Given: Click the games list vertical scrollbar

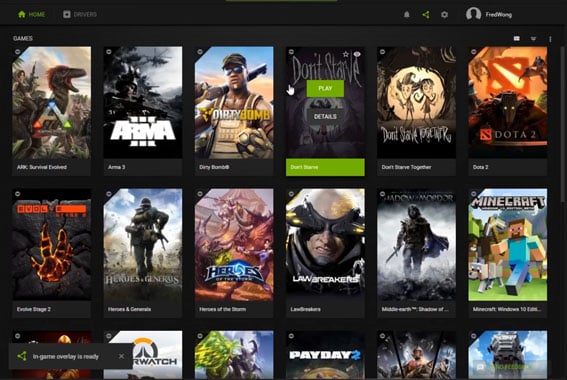Looking at the screenshot, I should (563, 123).
